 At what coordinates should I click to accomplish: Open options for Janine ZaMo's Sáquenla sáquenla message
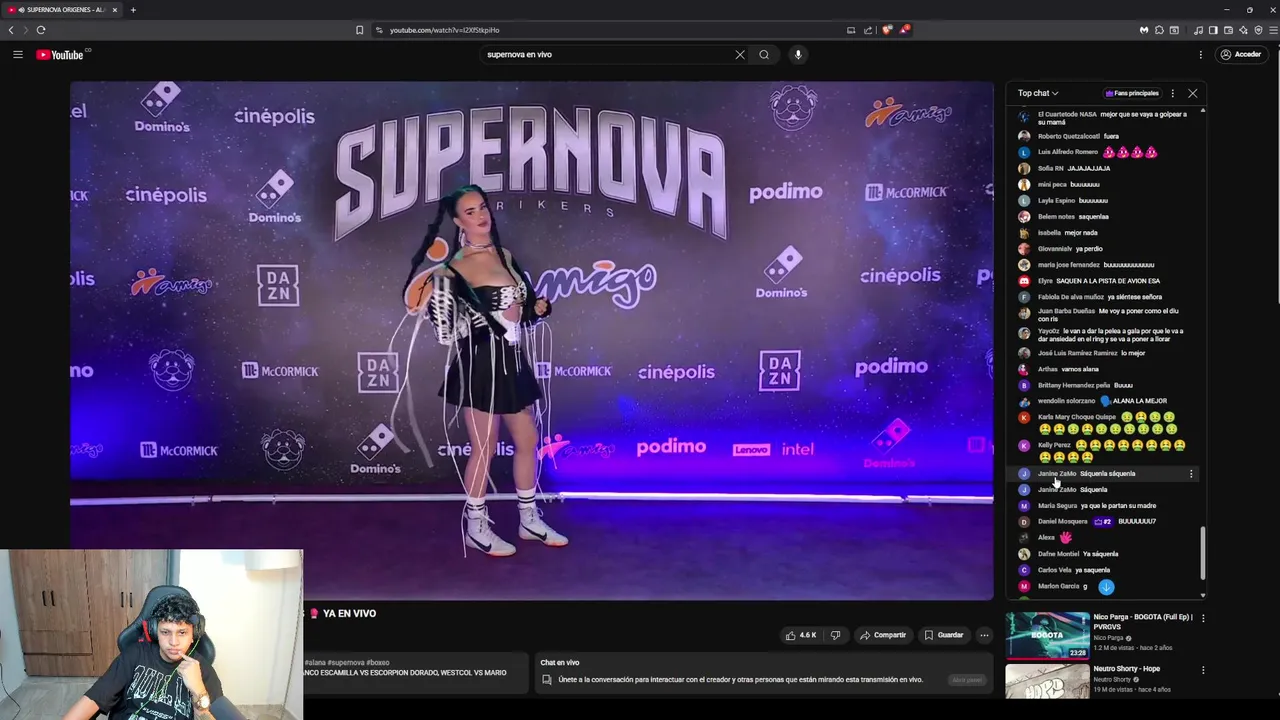point(1190,473)
